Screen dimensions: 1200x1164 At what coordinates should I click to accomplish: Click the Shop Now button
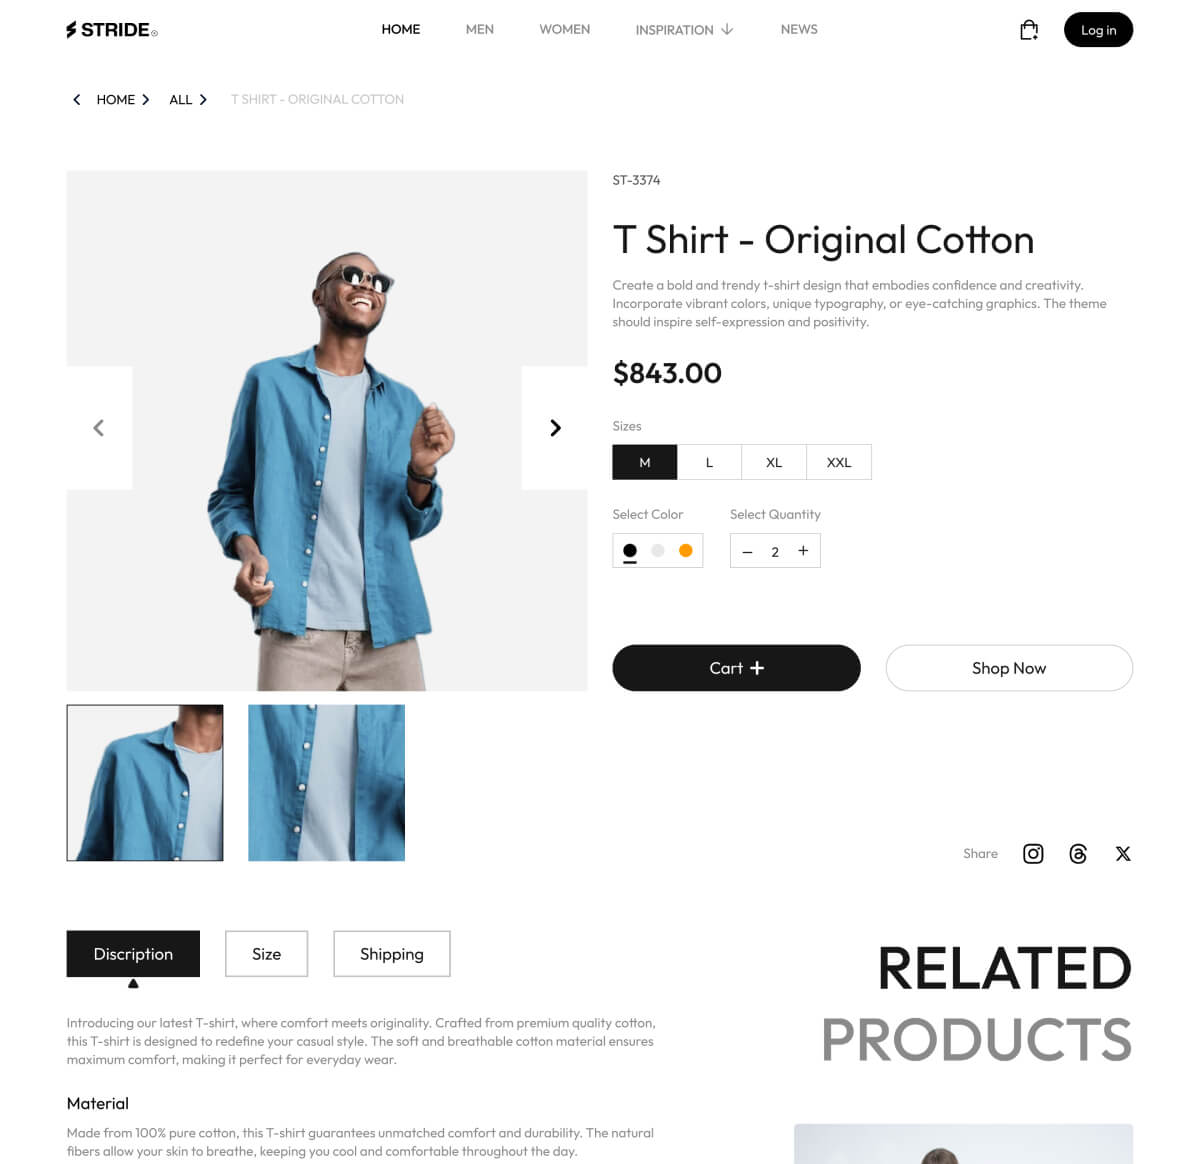coord(1009,668)
